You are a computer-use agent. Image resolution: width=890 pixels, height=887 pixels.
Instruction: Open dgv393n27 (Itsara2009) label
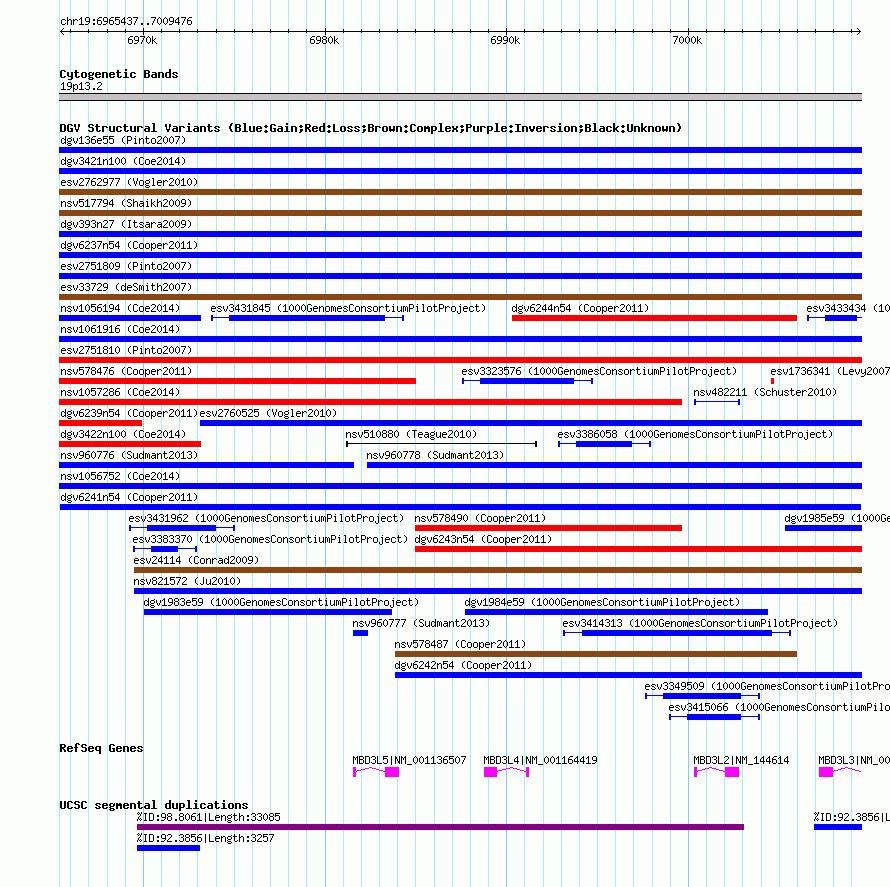click(x=126, y=224)
